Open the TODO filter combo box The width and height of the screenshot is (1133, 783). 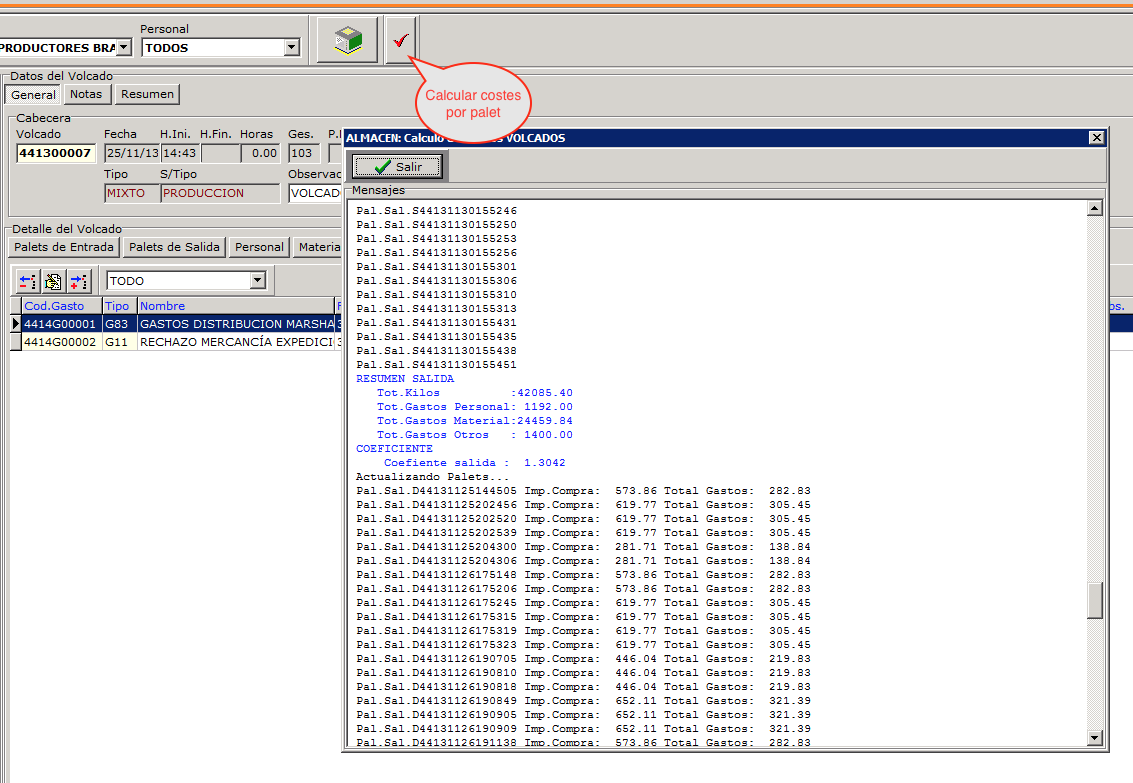(x=258, y=281)
